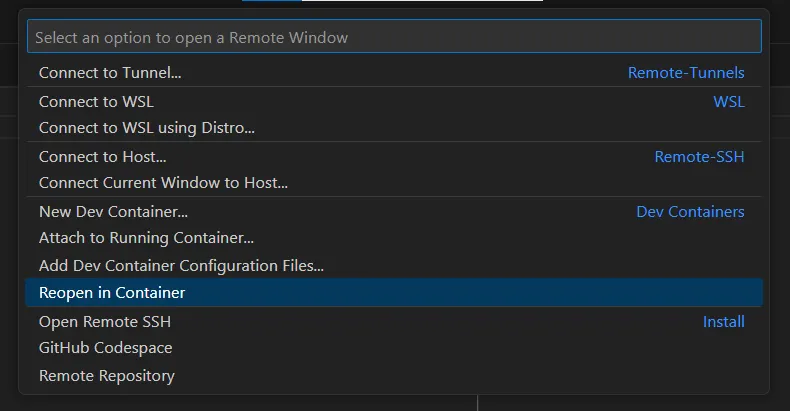Screen dimensions: 790x411
Task: Click blank right end of search box
Action: click(x=700, y=37)
